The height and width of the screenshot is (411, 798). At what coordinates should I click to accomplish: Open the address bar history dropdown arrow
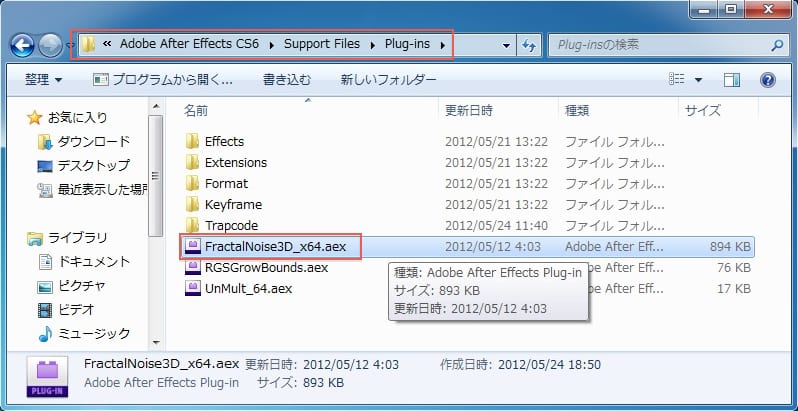coord(506,46)
